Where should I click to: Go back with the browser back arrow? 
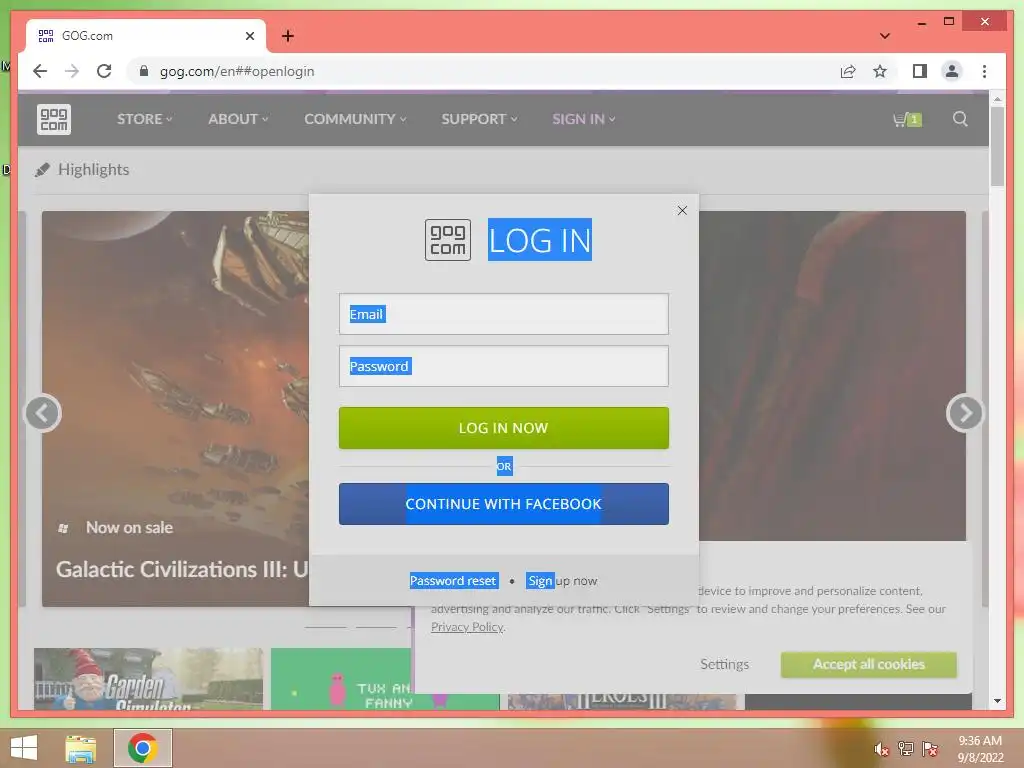click(40, 71)
